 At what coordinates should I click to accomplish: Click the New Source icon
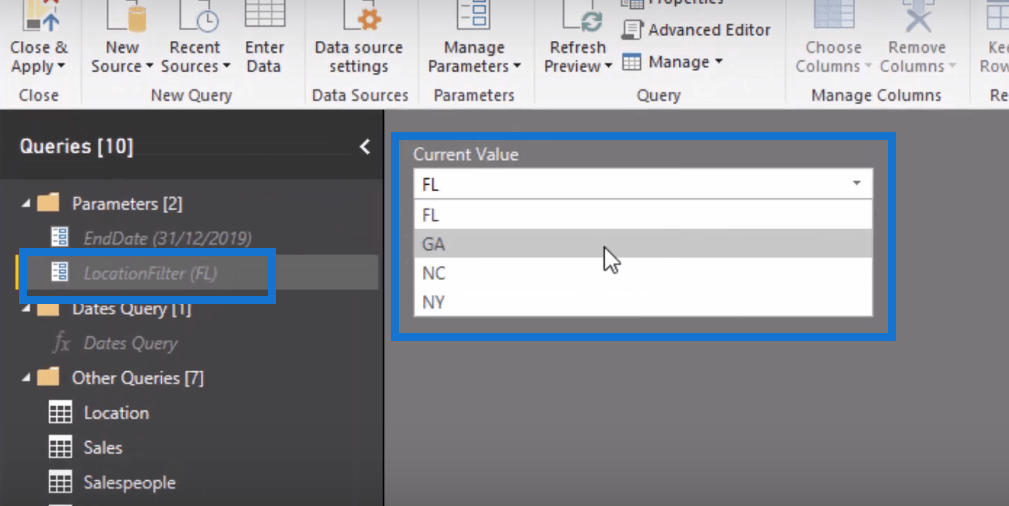coord(126,15)
